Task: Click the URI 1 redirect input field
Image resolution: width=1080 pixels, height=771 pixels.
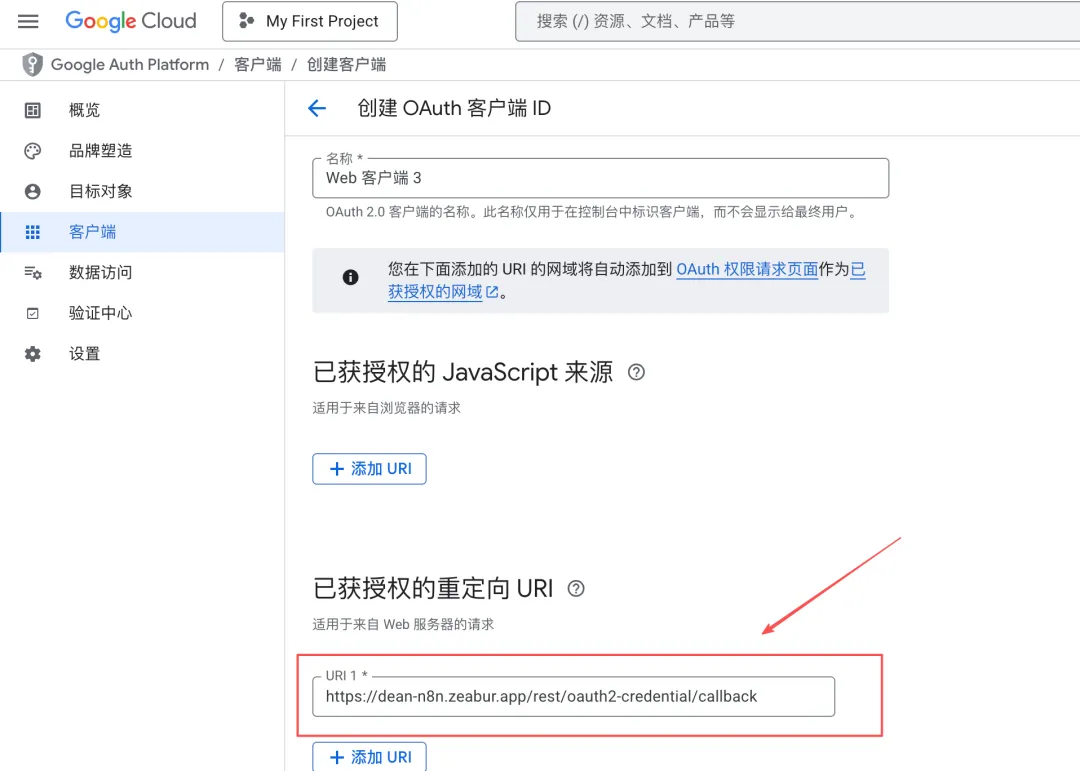Action: [x=573, y=697]
